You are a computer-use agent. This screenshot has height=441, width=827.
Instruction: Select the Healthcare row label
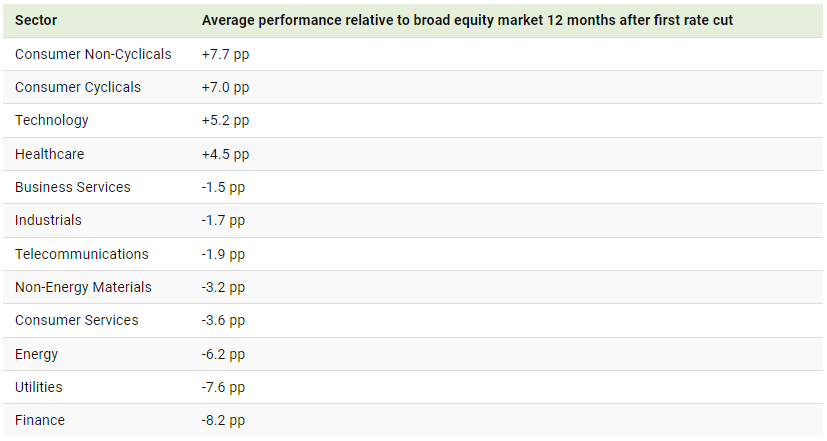(50, 154)
